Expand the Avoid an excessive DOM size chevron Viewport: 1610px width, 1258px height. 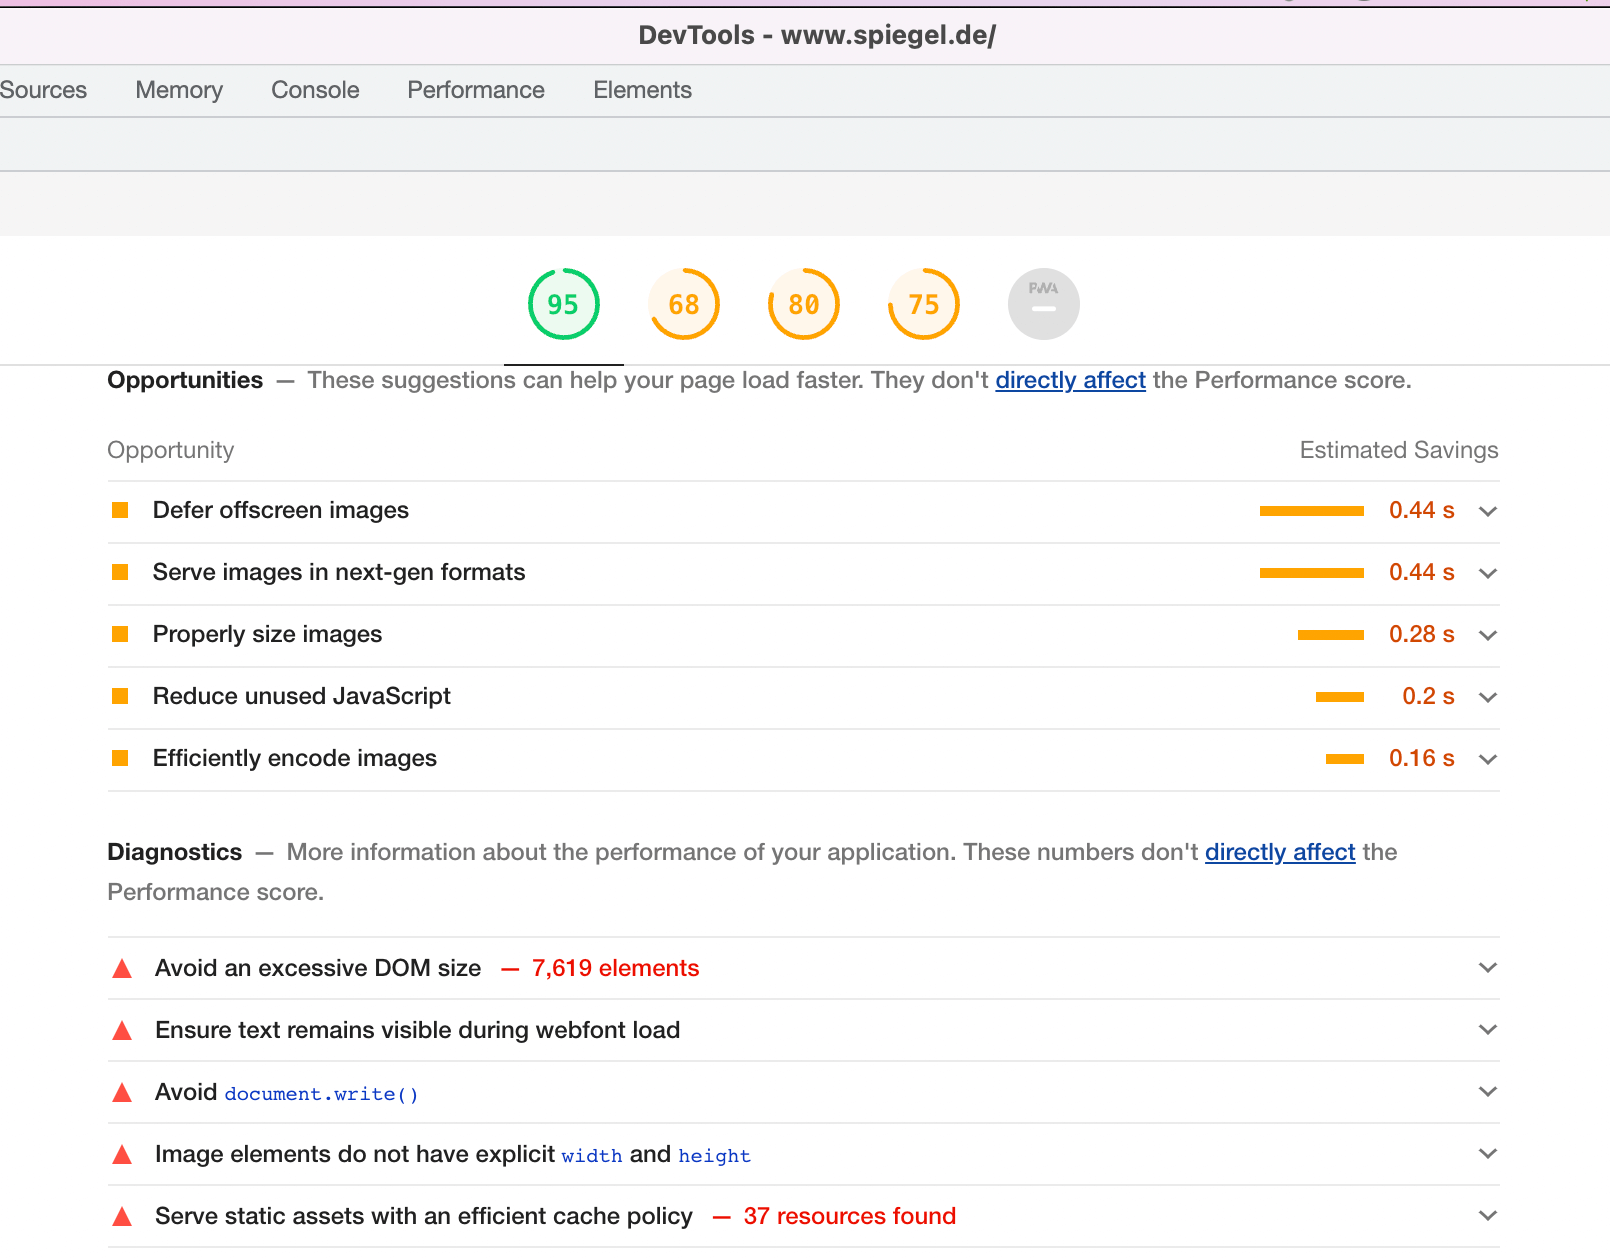pyautogui.click(x=1488, y=967)
